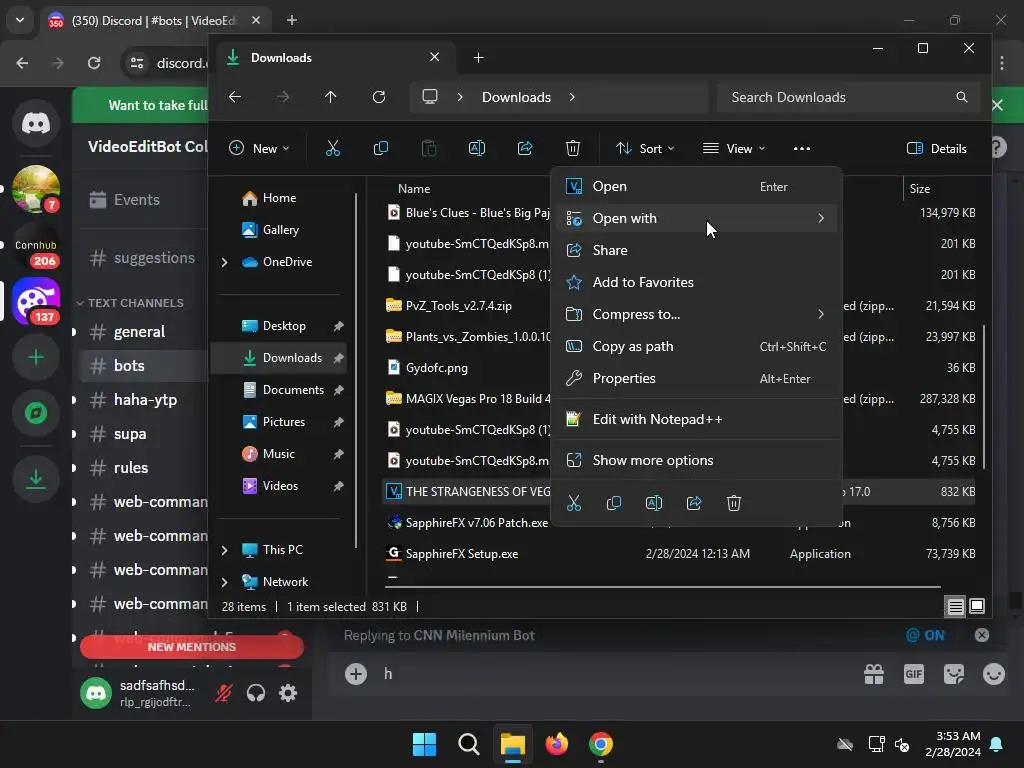Click the Rename icon in context menu
This screenshot has width=1024, height=768.
click(x=654, y=504)
